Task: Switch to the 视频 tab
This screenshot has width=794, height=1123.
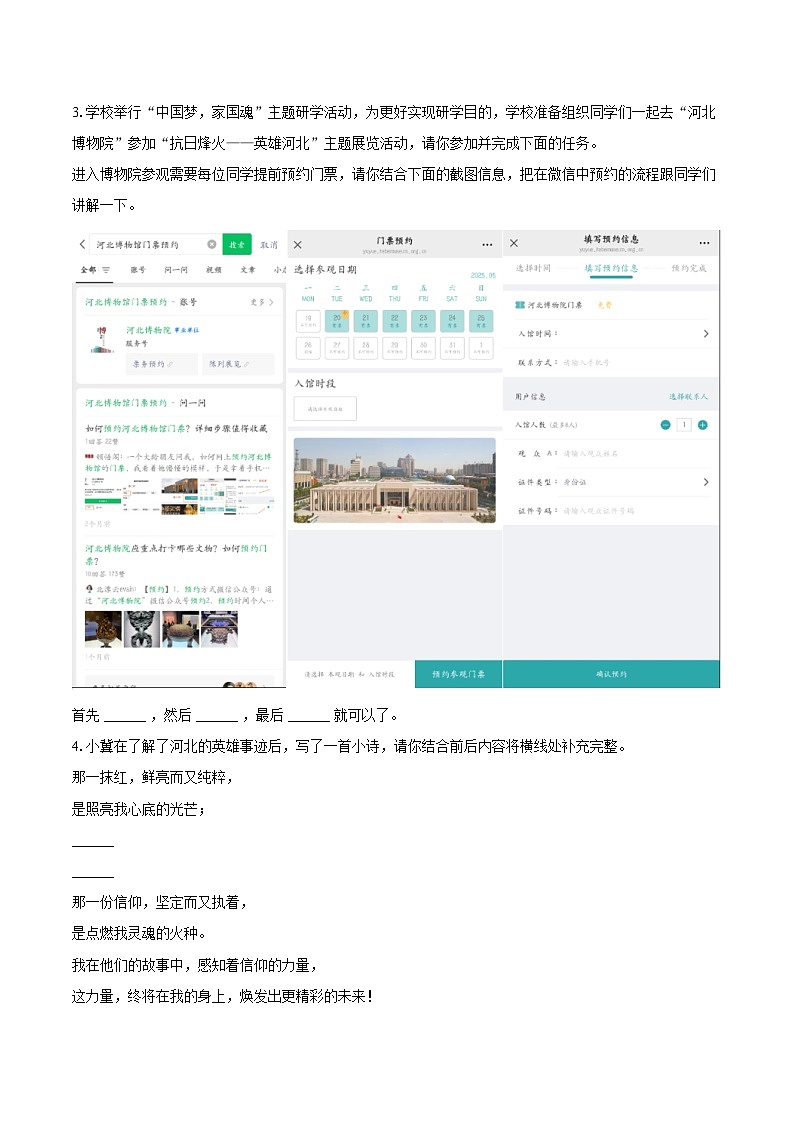Action: [x=214, y=270]
